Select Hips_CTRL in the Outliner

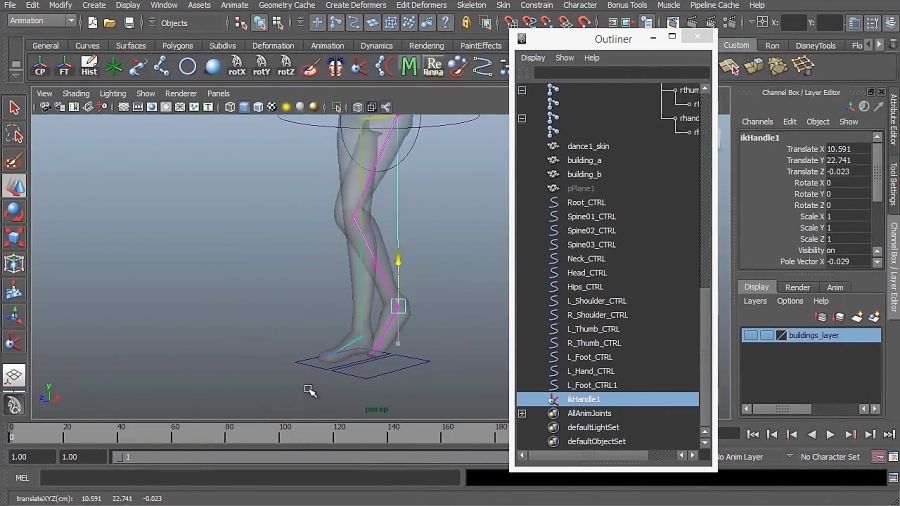585,286
